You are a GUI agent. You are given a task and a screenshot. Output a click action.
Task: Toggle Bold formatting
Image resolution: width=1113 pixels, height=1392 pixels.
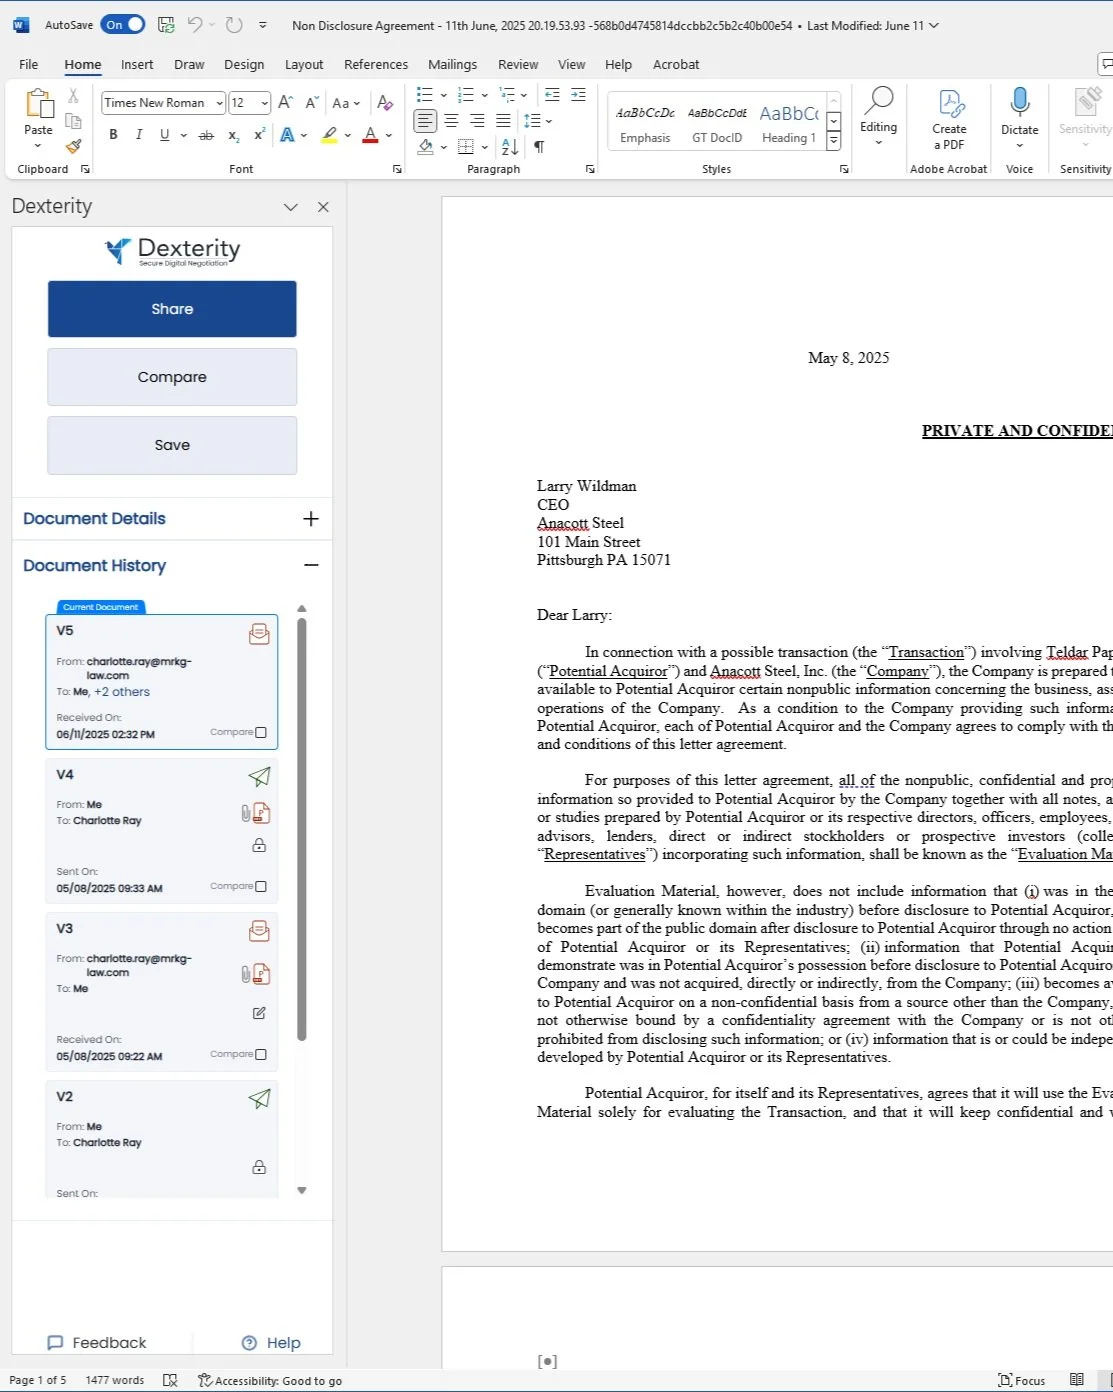point(113,135)
